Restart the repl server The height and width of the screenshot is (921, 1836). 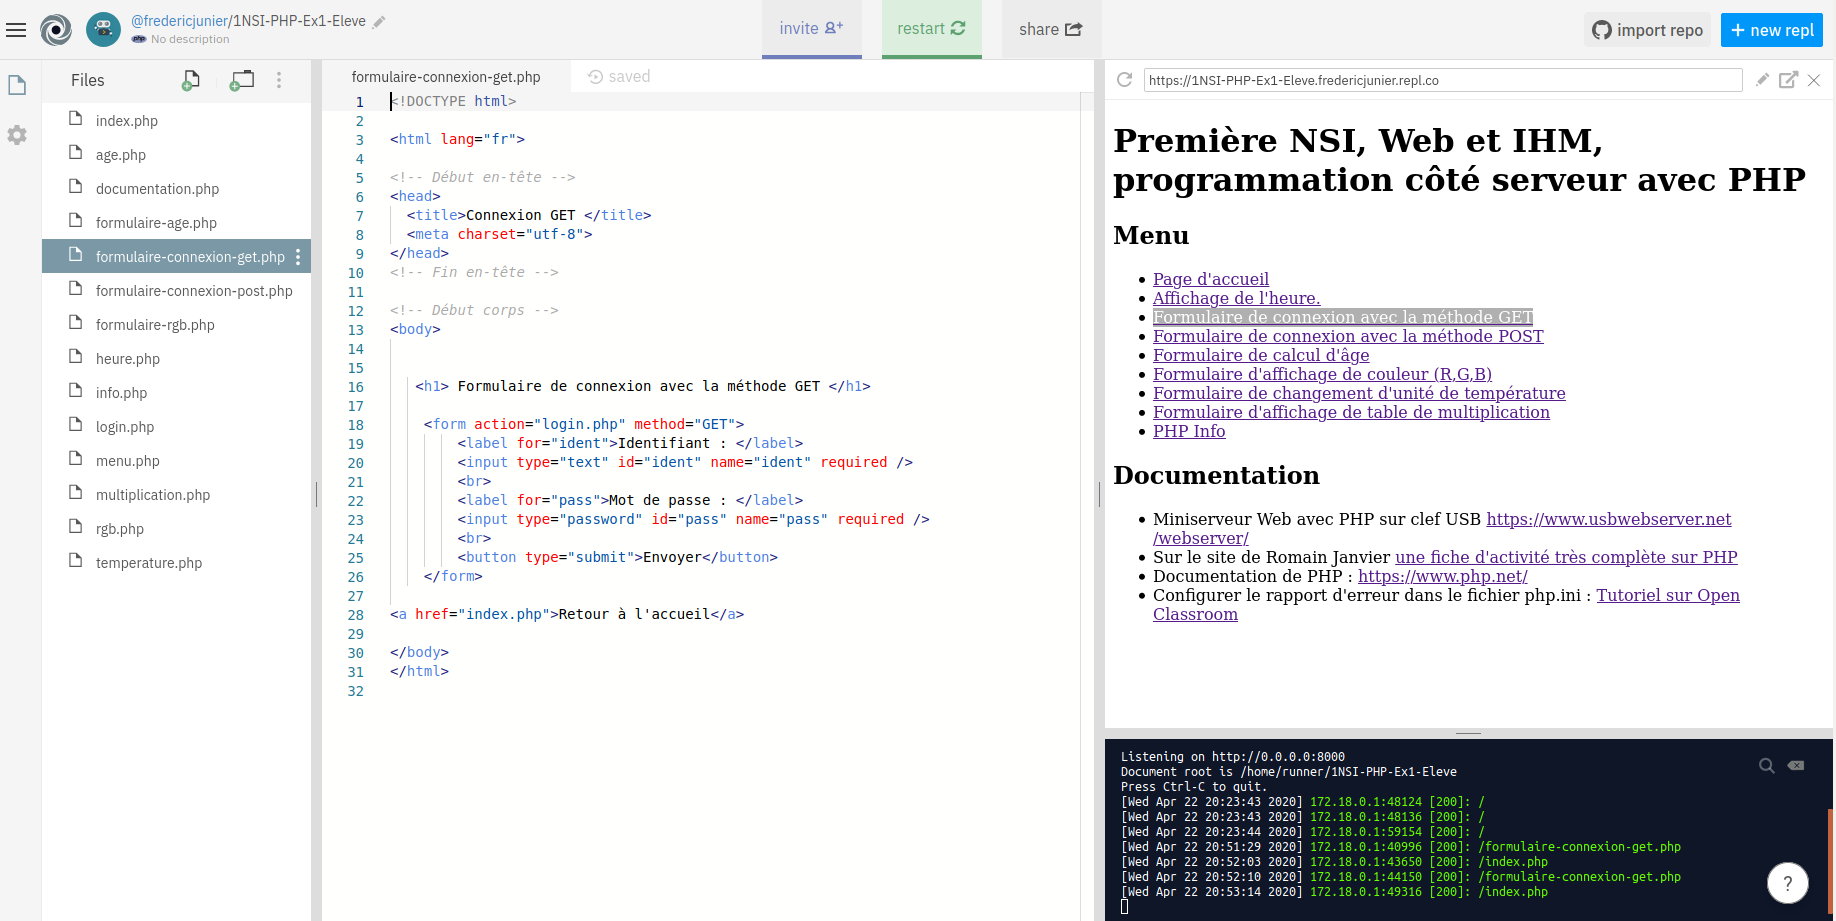pyautogui.click(x=932, y=29)
